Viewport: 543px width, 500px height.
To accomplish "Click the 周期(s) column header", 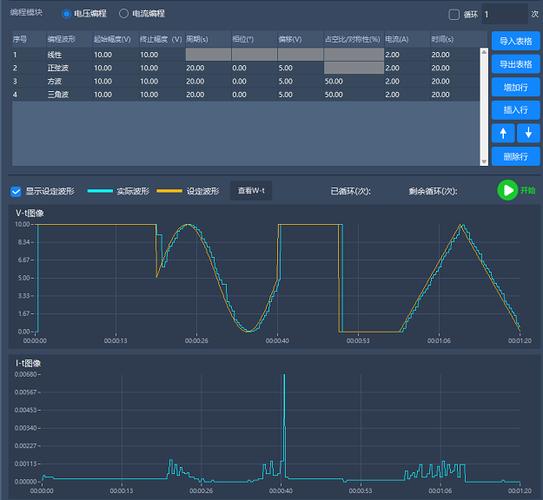I will [x=197, y=39].
